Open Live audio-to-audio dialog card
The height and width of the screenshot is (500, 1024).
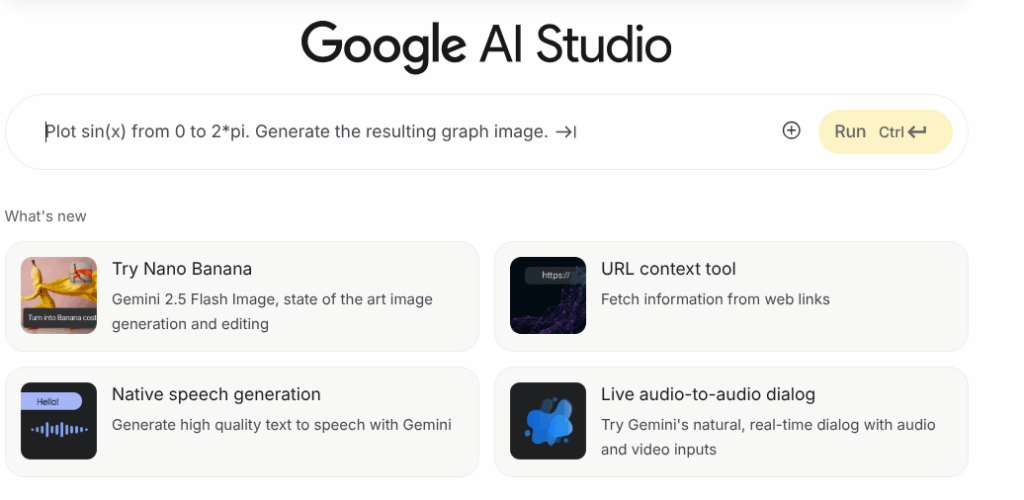731,422
